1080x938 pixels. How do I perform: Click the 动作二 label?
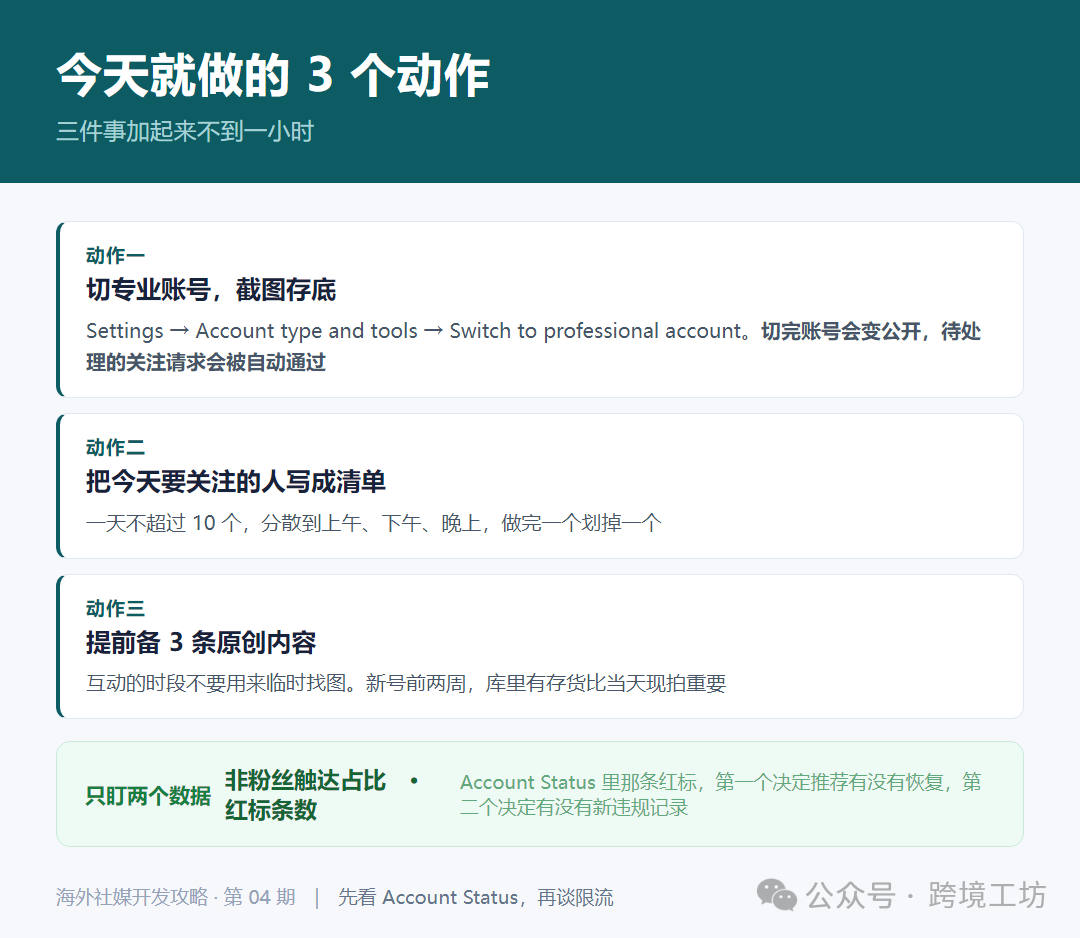(115, 448)
